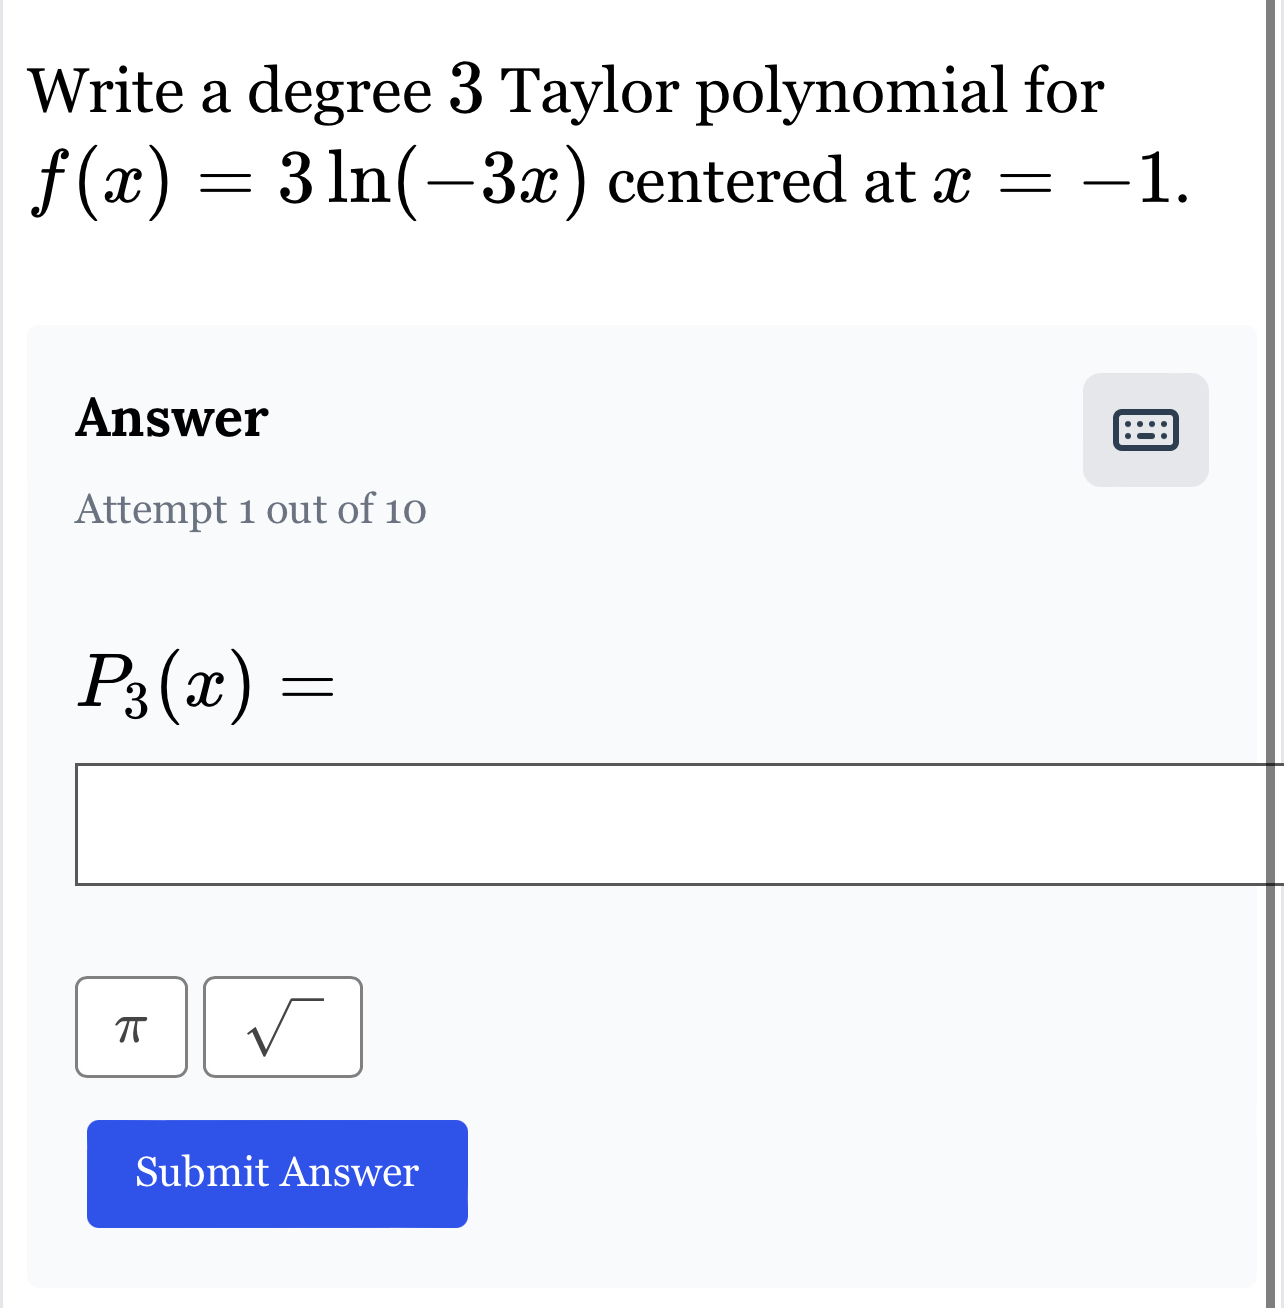
Task: Toggle the on-screen math keyboard
Action: [x=1146, y=430]
